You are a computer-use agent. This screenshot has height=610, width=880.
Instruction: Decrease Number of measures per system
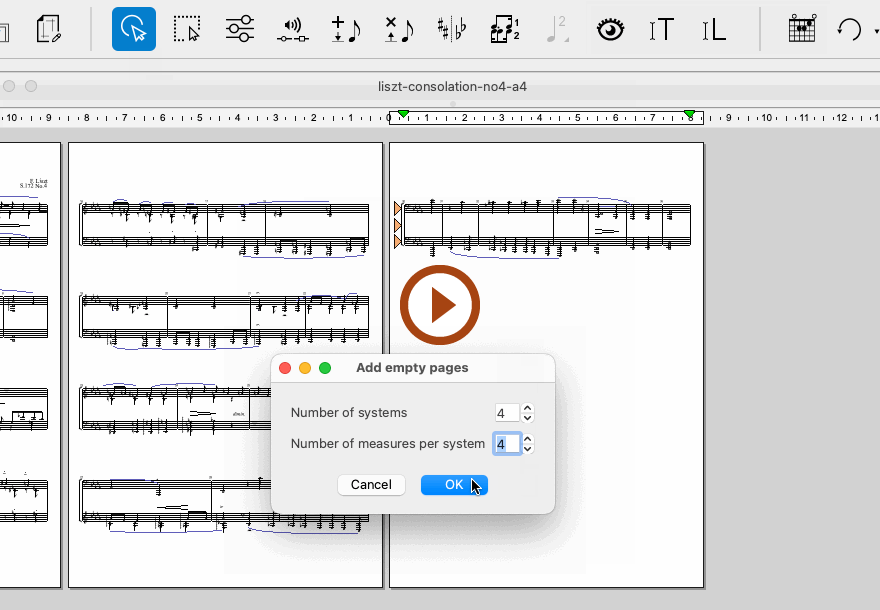[527, 449]
